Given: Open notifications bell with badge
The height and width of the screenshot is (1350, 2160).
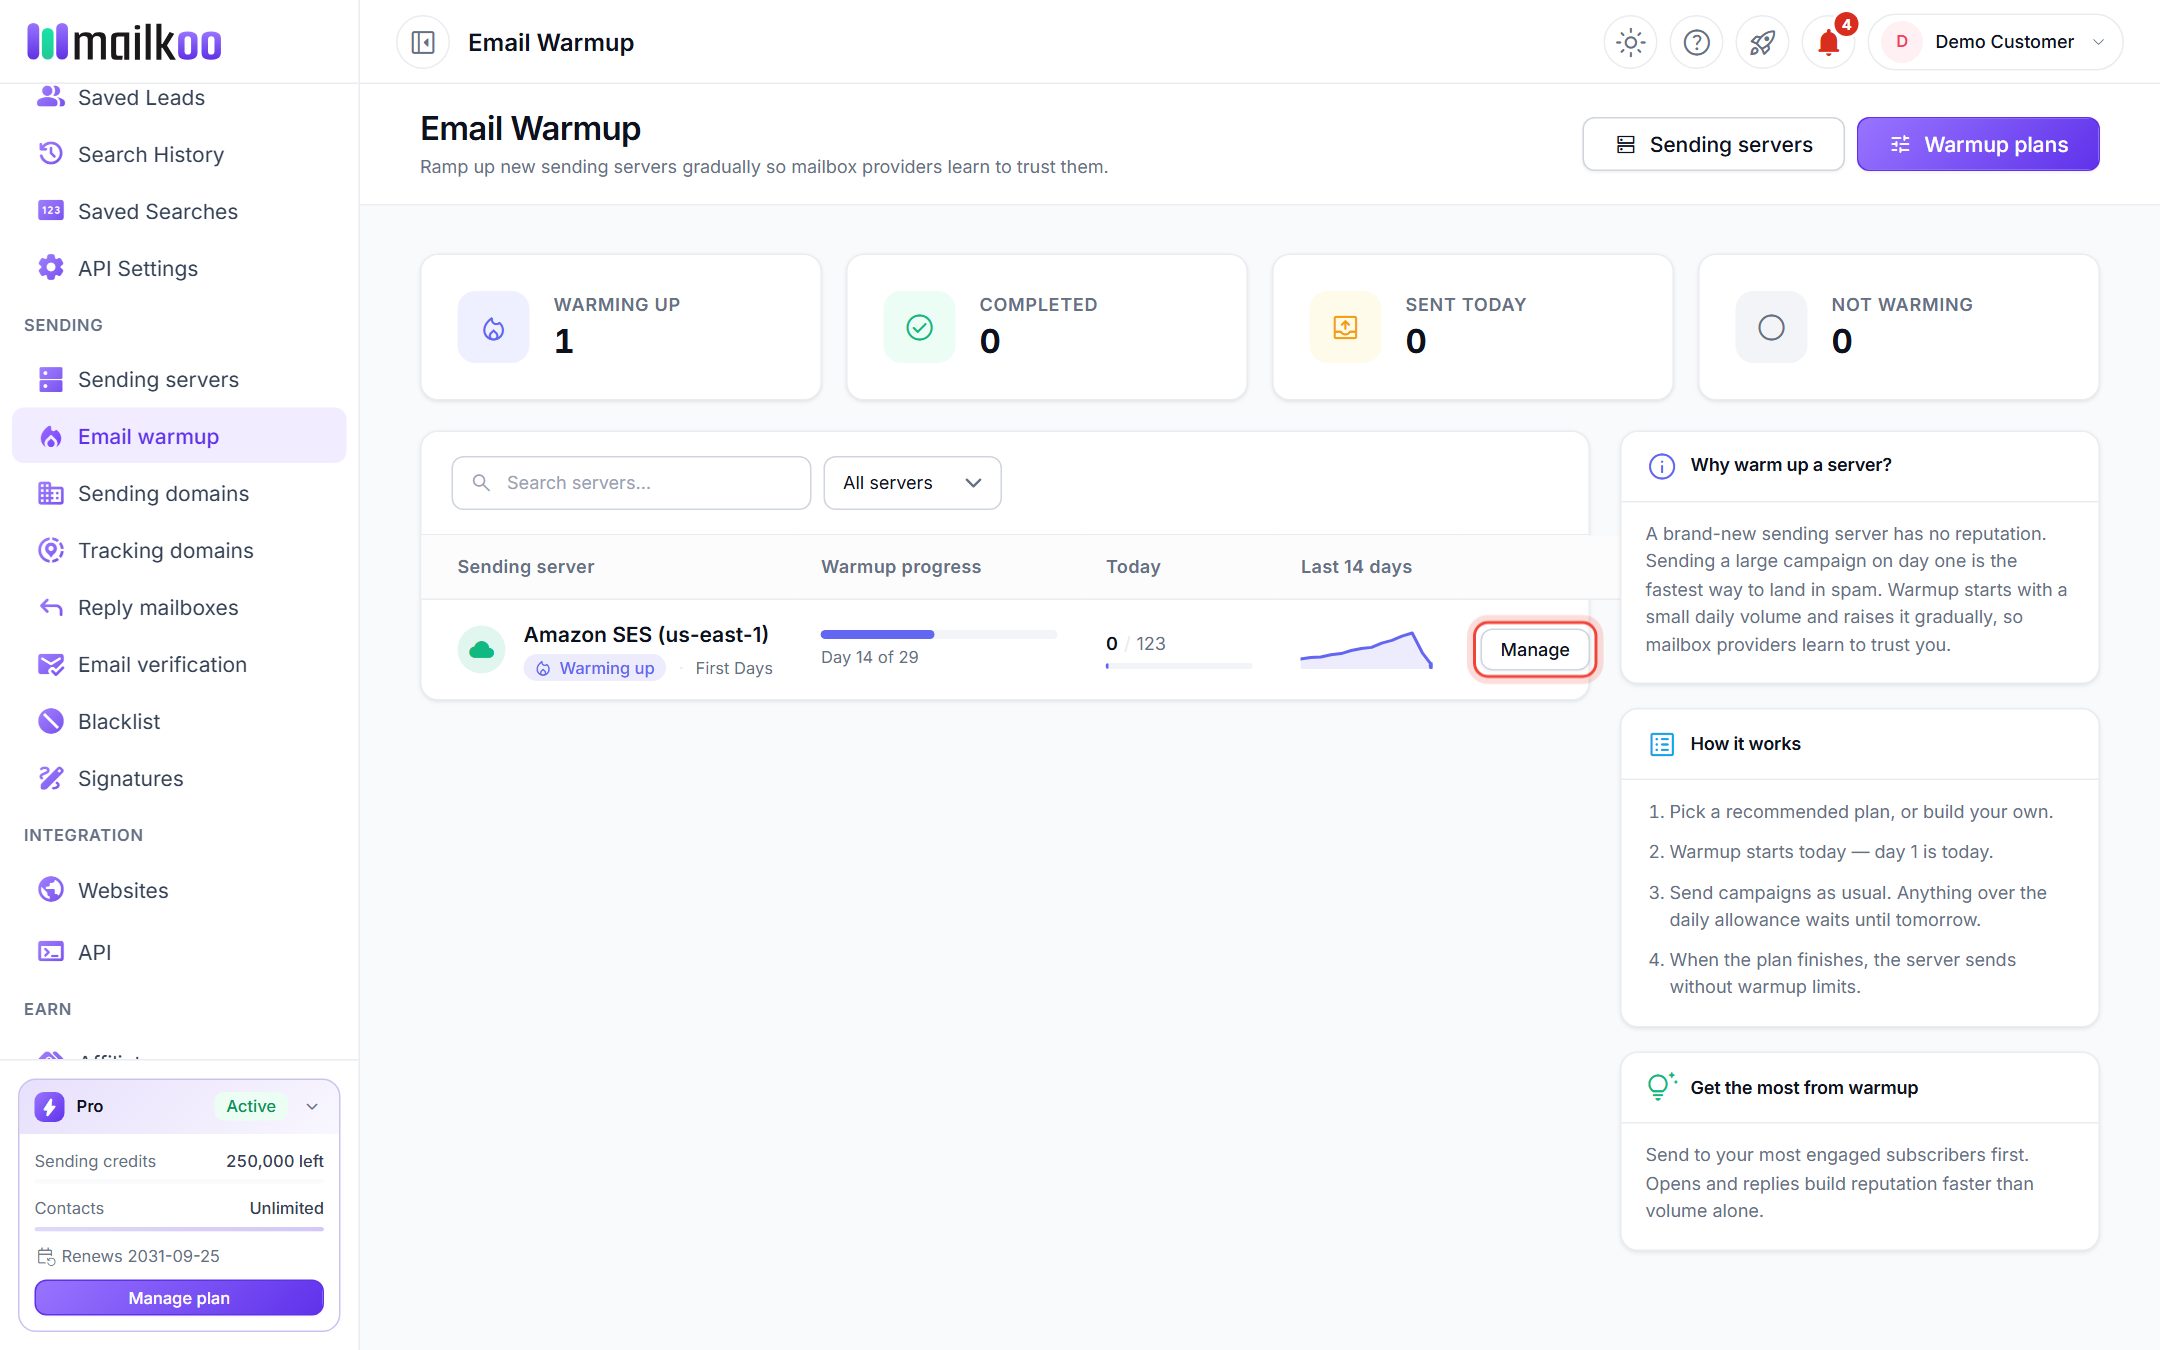Looking at the screenshot, I should (1829, 42).
